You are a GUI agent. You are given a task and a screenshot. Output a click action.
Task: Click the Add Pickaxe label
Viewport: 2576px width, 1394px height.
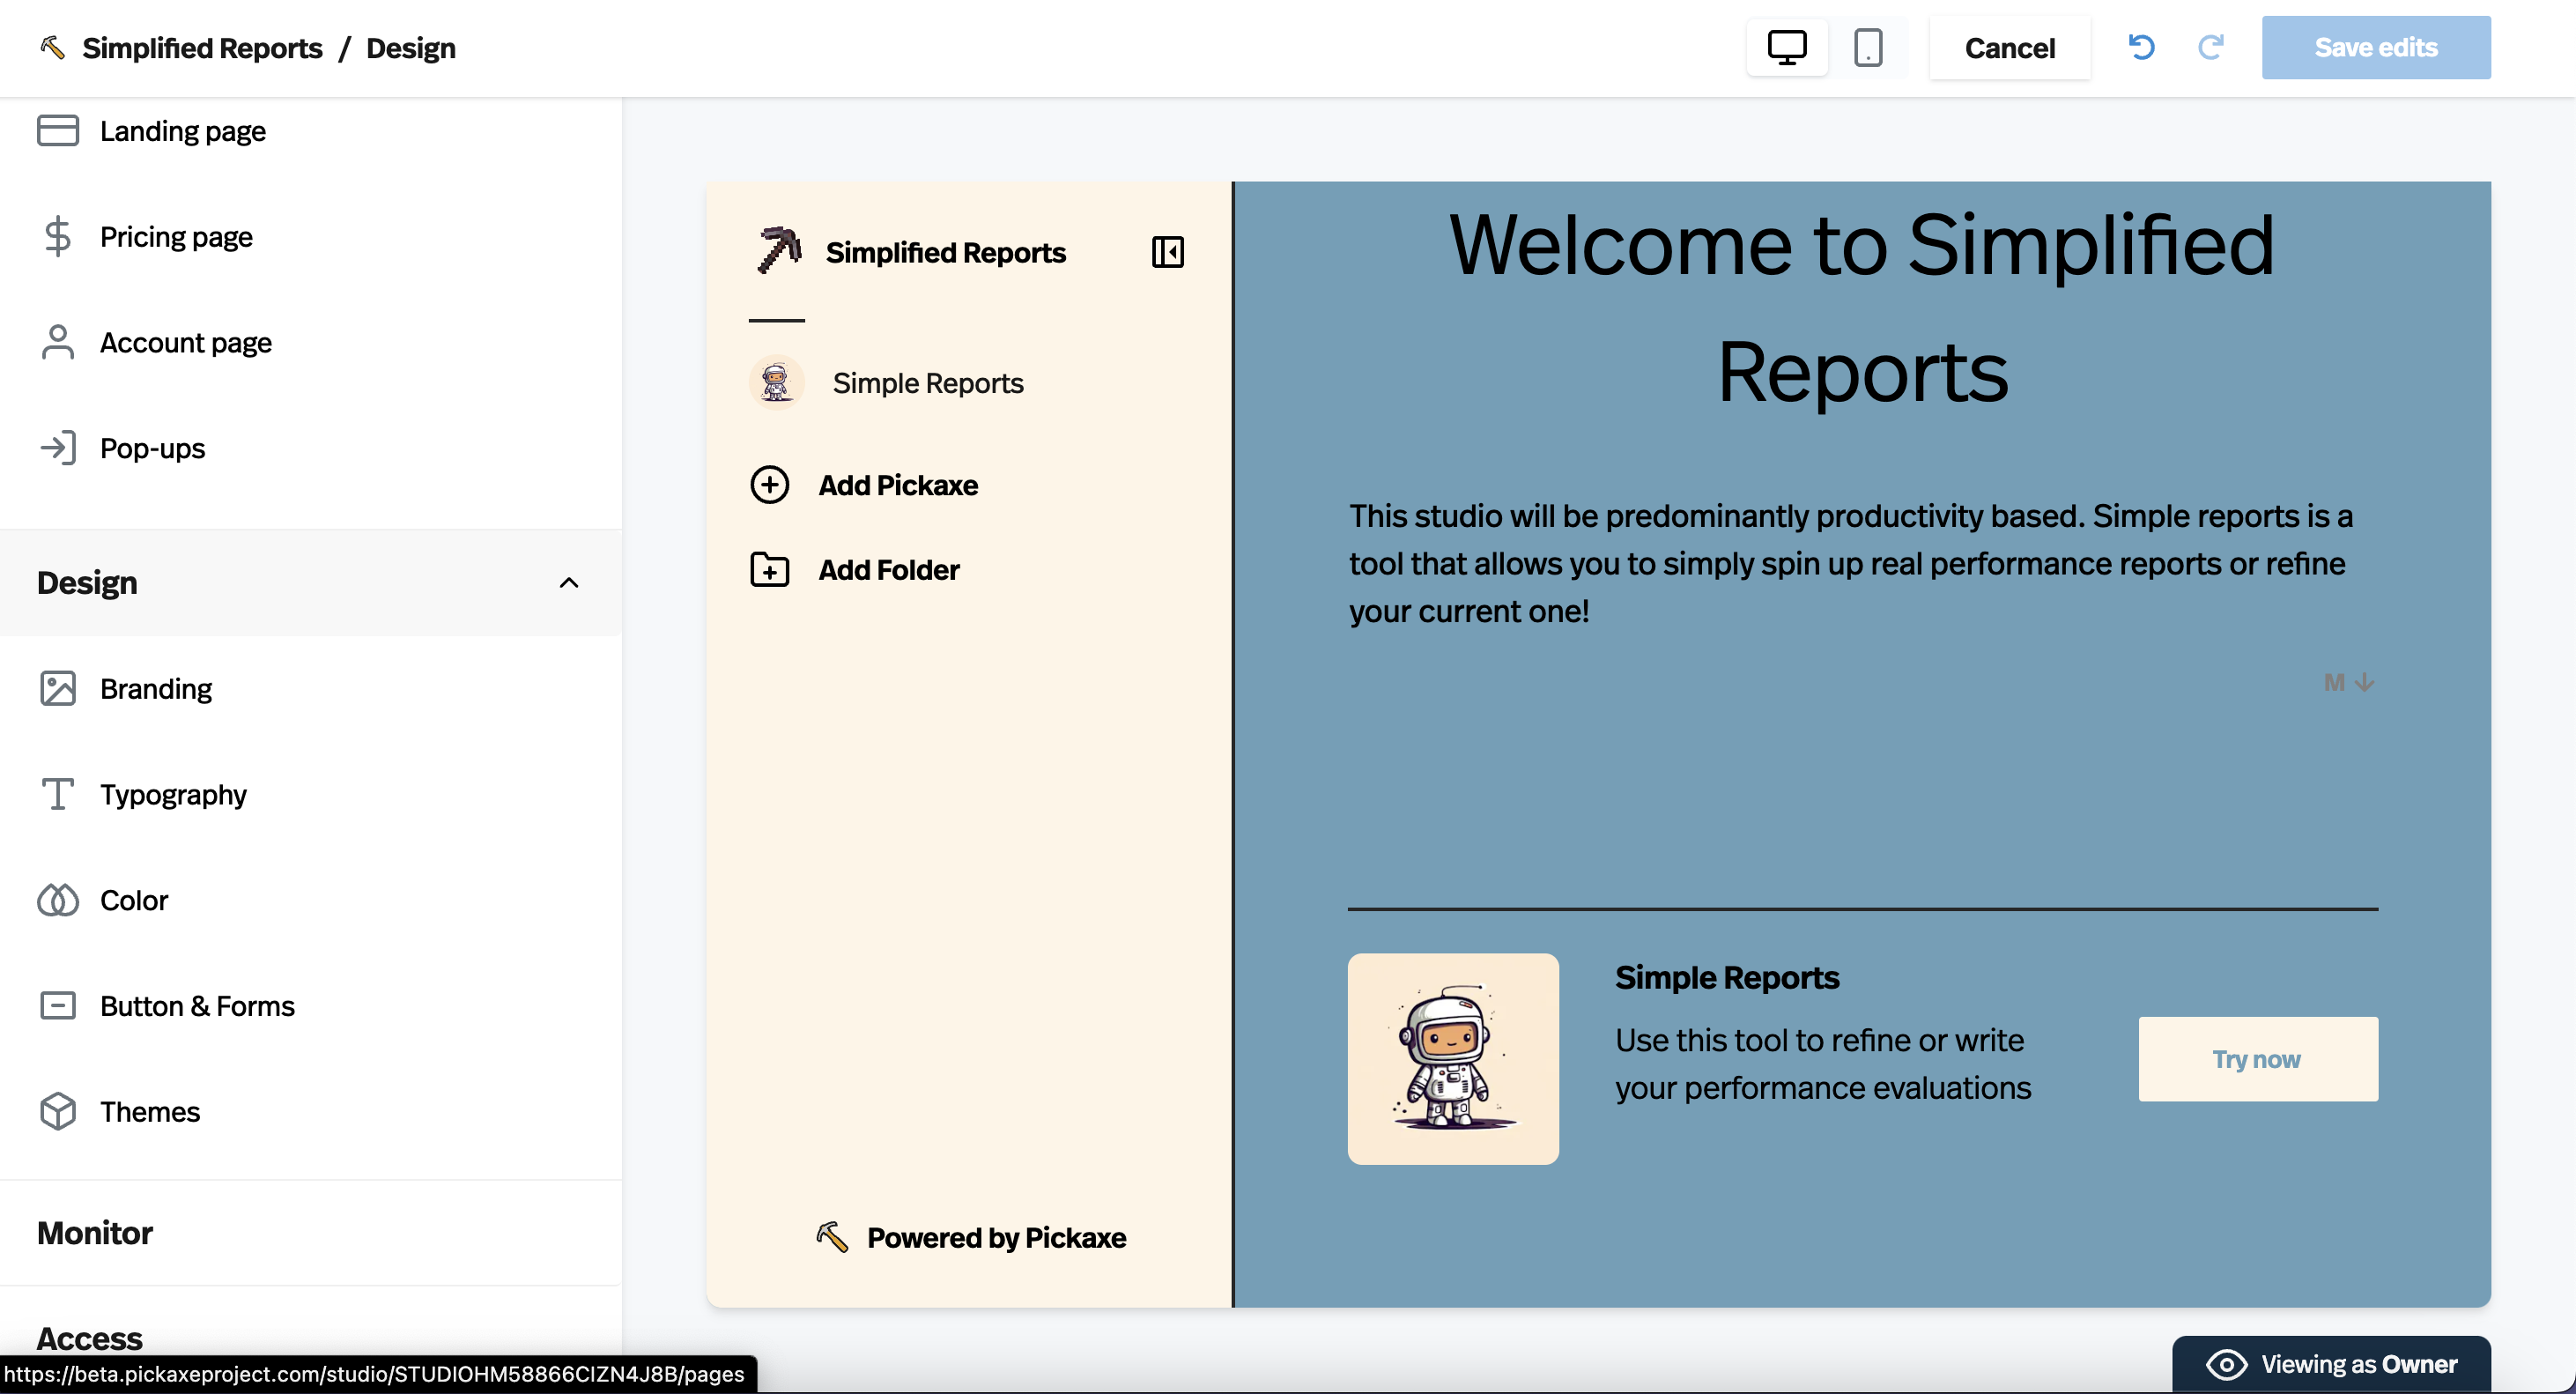click(x=898, y=485)
